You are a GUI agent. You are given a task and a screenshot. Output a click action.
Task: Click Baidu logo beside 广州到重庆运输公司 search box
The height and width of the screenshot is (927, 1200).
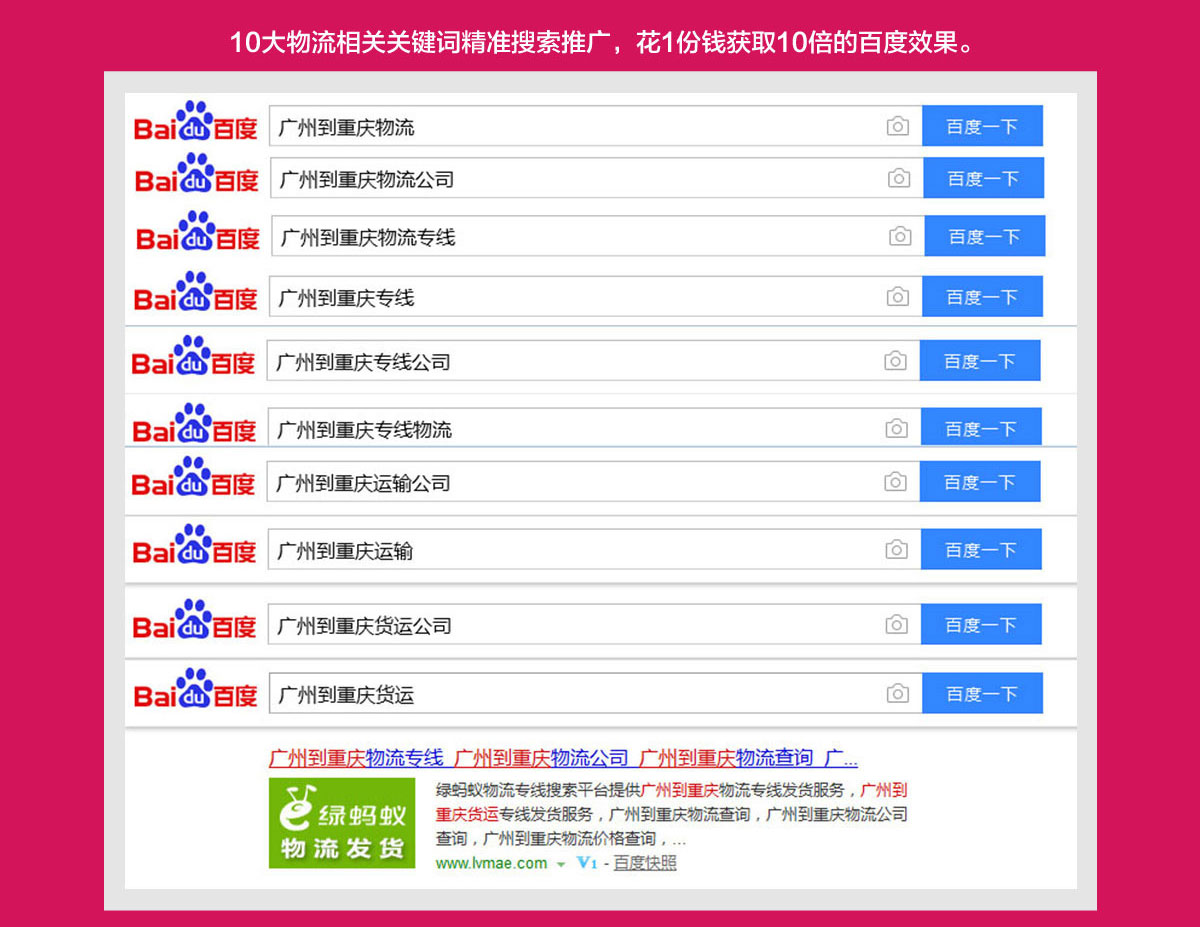tap(194, 478)
